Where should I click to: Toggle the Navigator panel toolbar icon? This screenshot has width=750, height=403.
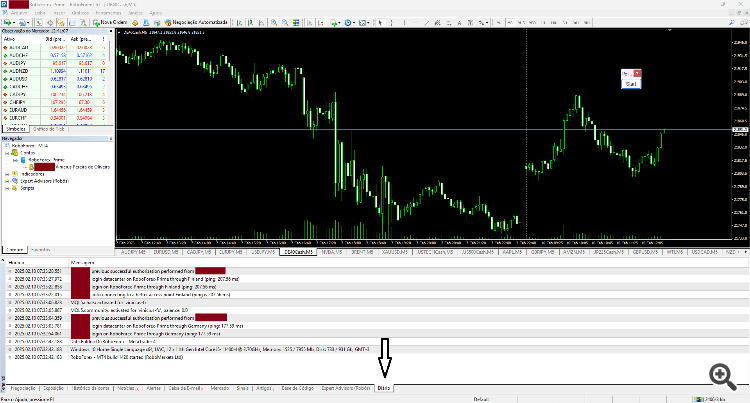click(61, 22)
